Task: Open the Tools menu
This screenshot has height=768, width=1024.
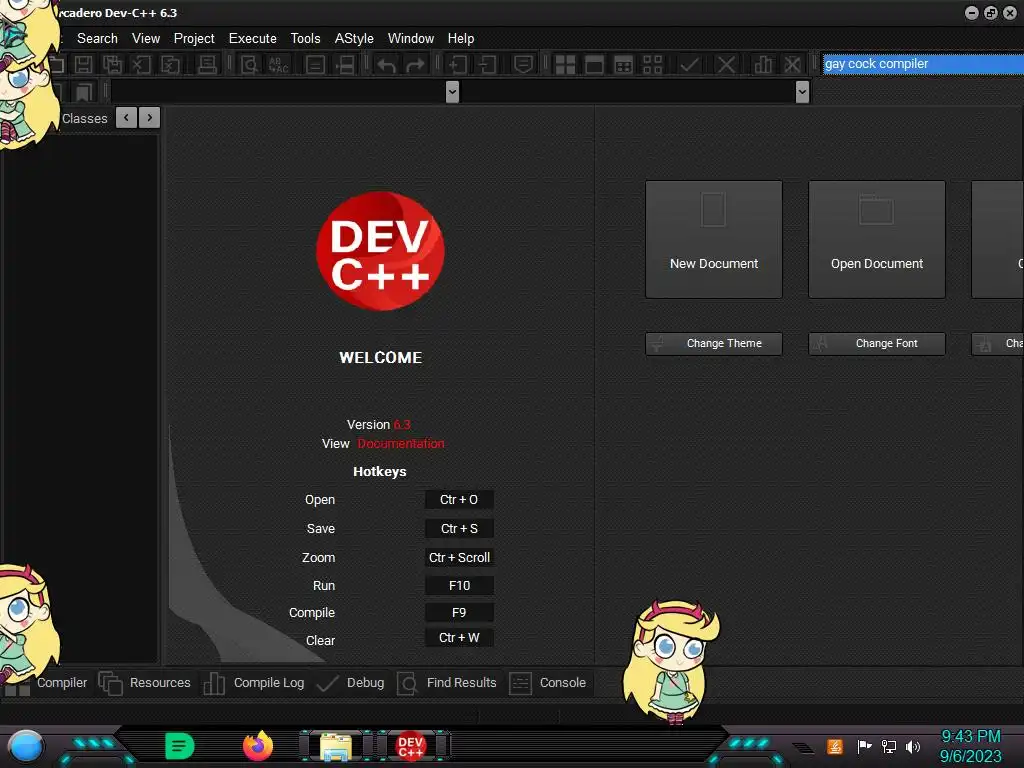Action: [x=306, y=39]
